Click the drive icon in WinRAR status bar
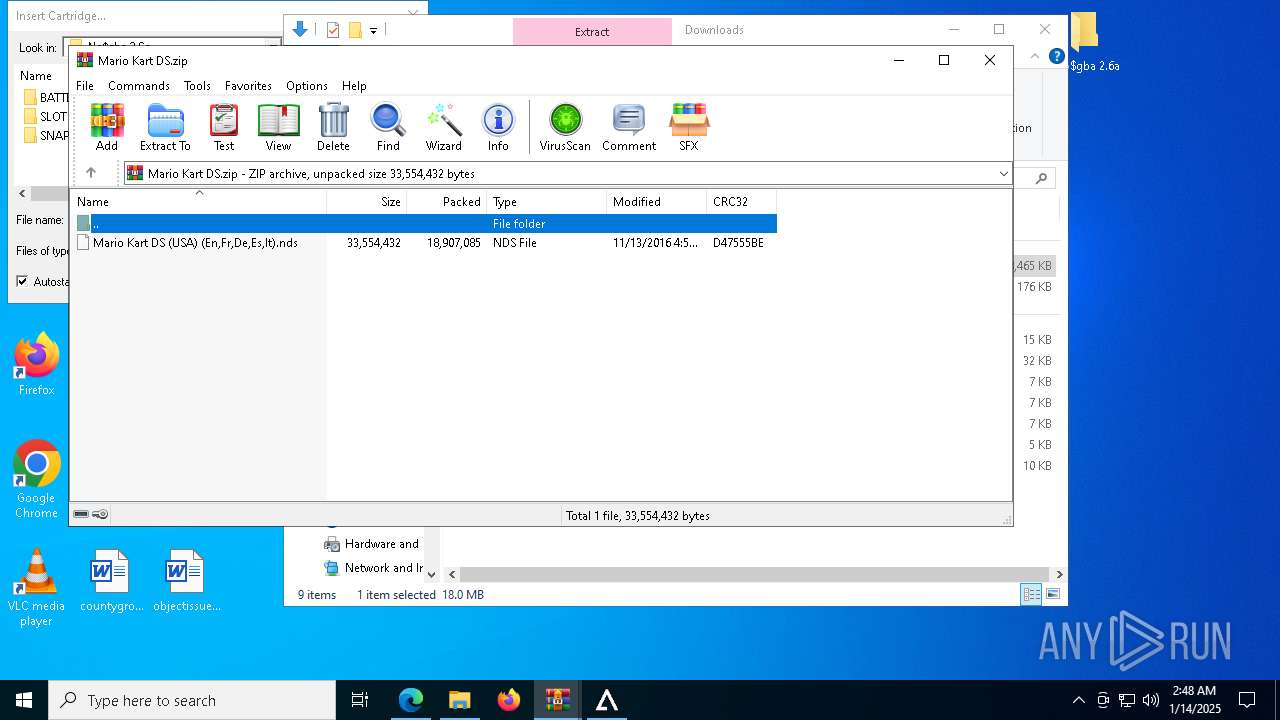The image size is (1280, 720). (82, 515)
